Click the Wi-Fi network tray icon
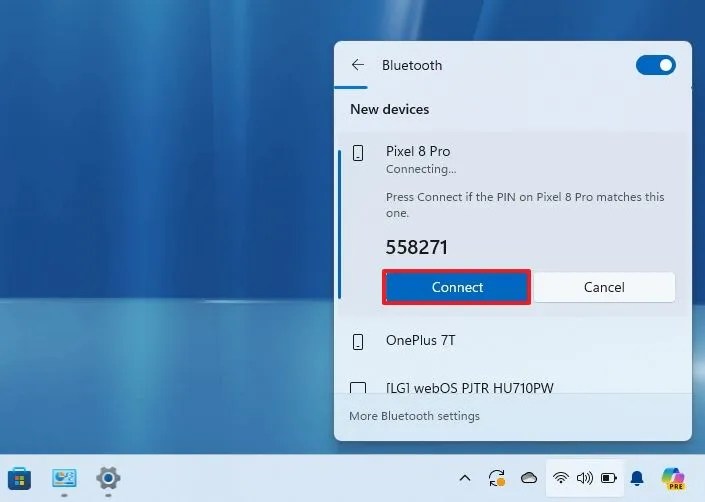The height and width of the screenshot is (502, 705). coord(560,478)
